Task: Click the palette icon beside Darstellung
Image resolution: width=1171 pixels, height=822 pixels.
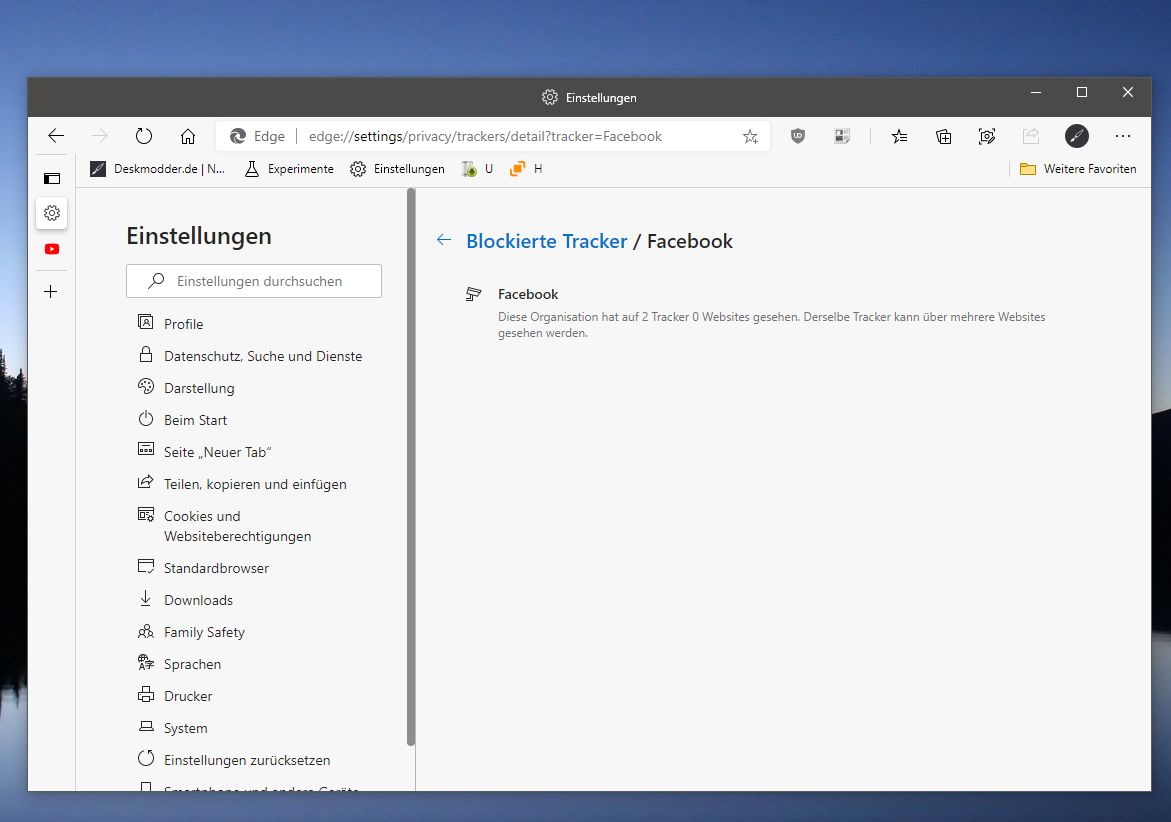Action: (146, 386)
